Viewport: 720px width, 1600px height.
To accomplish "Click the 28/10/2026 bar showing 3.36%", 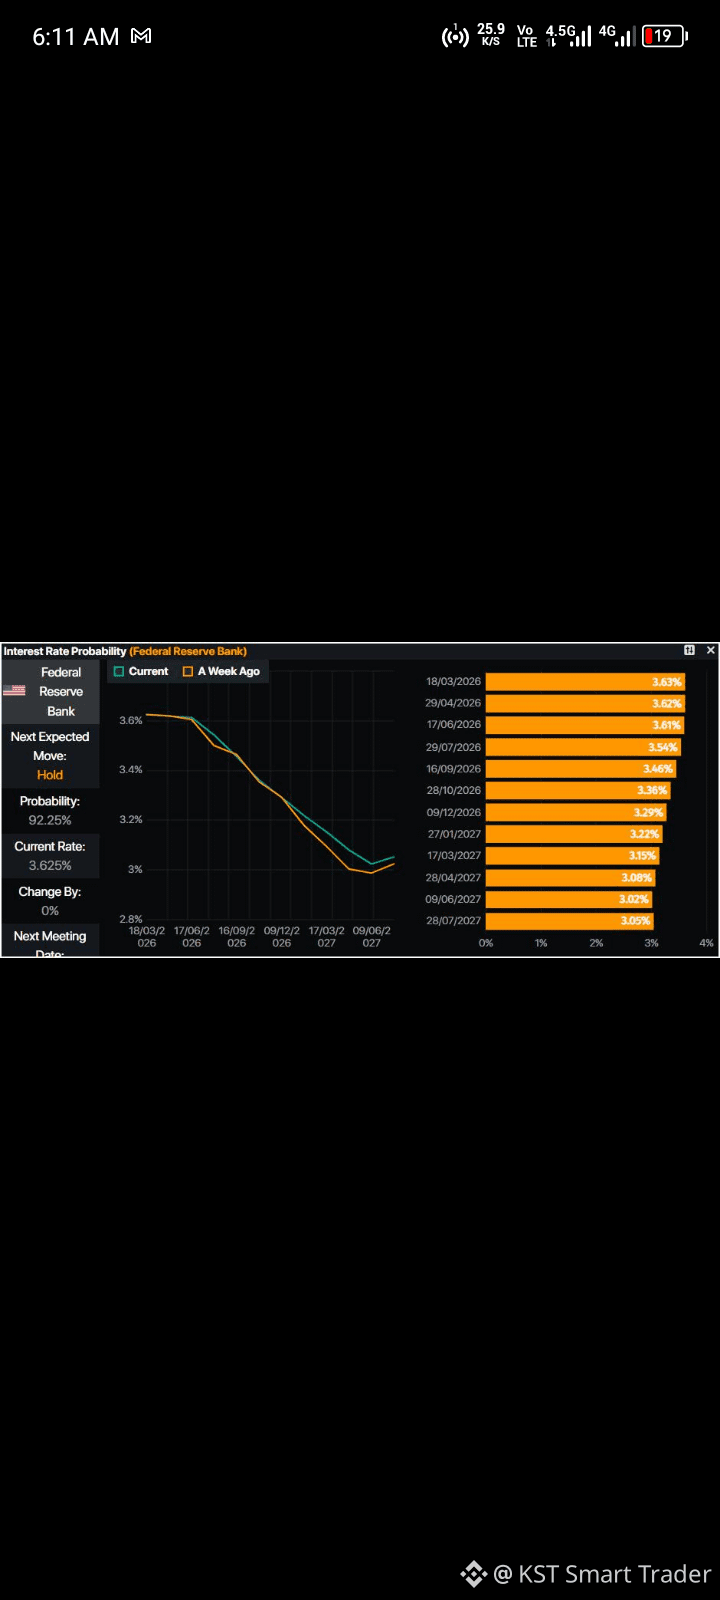I will [578, 790].
